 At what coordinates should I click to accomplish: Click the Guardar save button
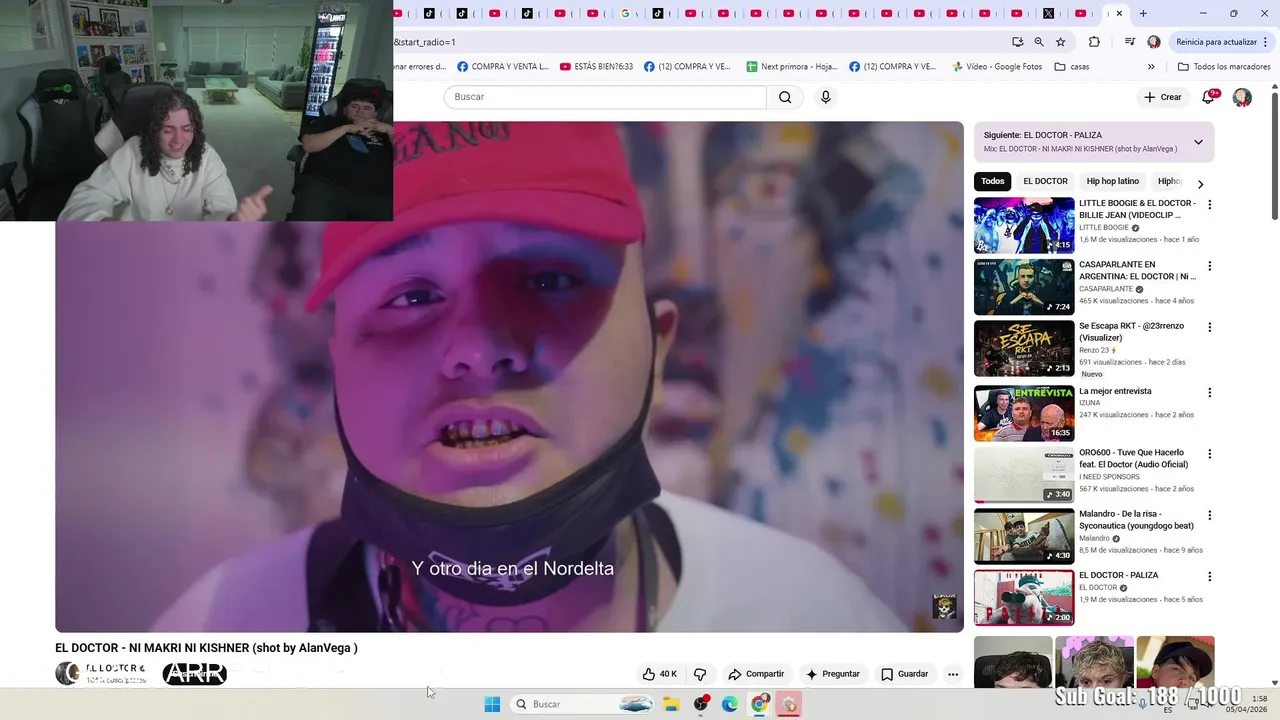click(905, 674)
